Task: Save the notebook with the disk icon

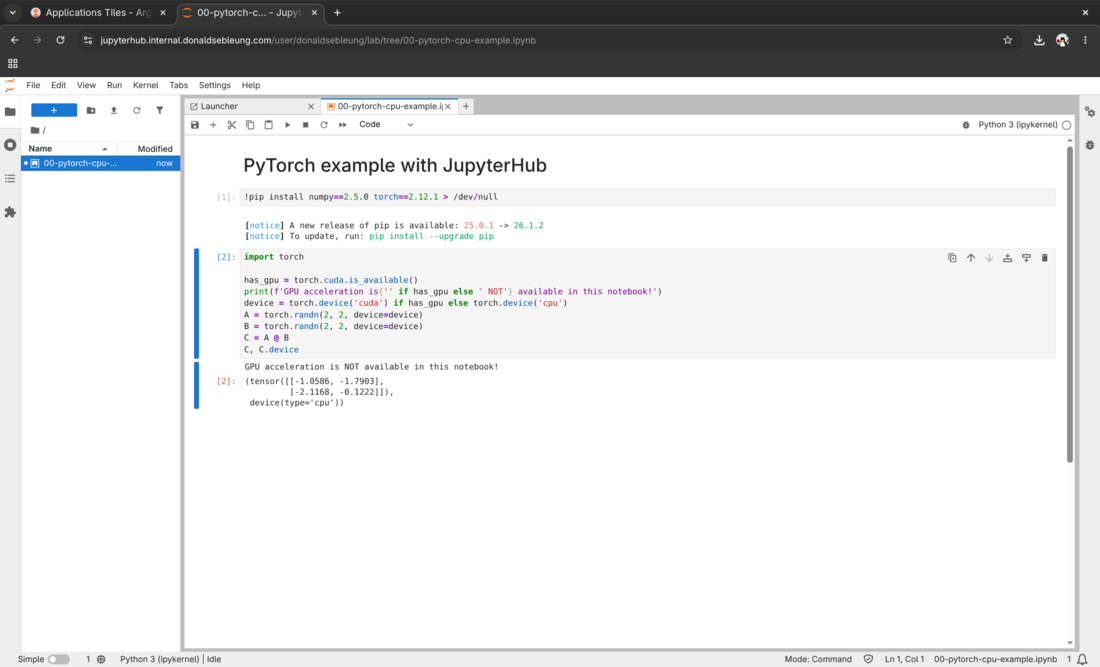Action: (x=195, y=125)
